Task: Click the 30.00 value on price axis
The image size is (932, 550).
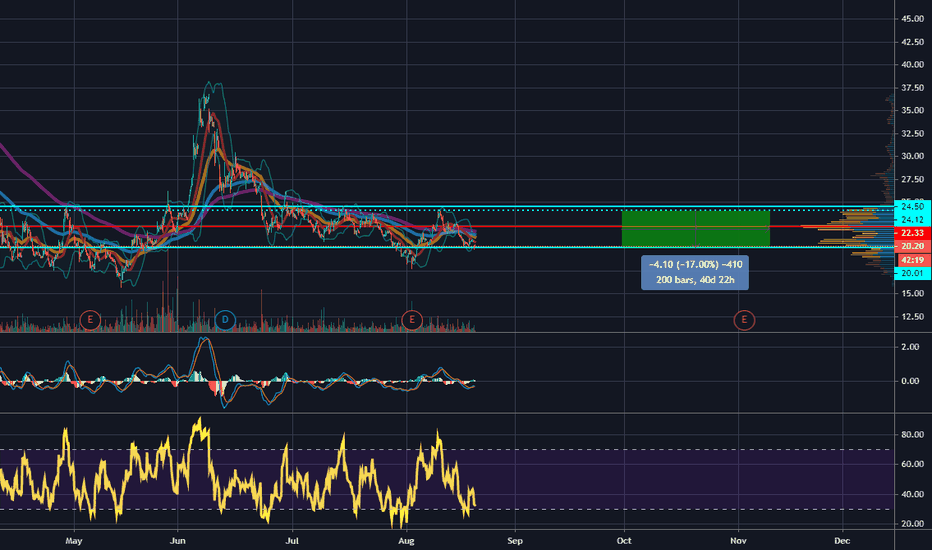Action: [x=912, y=156]
